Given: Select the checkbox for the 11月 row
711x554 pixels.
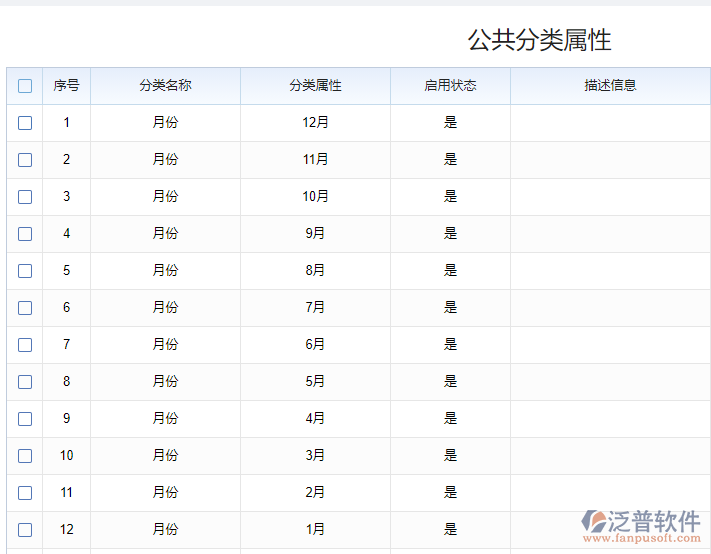Looking at the screenshot, I should pyautogui.click(x=25, y=160).
